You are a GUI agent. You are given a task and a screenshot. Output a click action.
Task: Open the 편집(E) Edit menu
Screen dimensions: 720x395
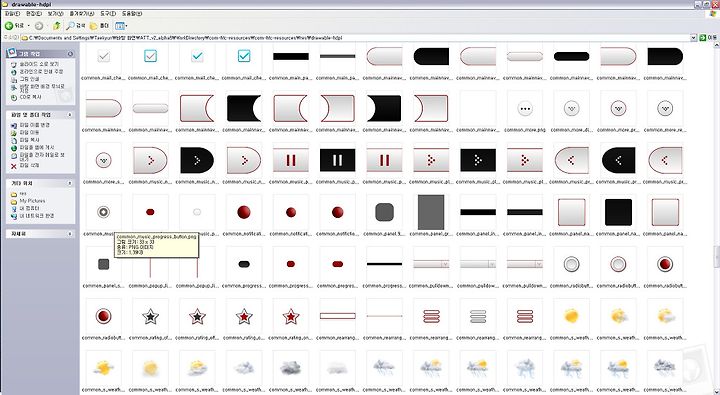coord(34,13)
